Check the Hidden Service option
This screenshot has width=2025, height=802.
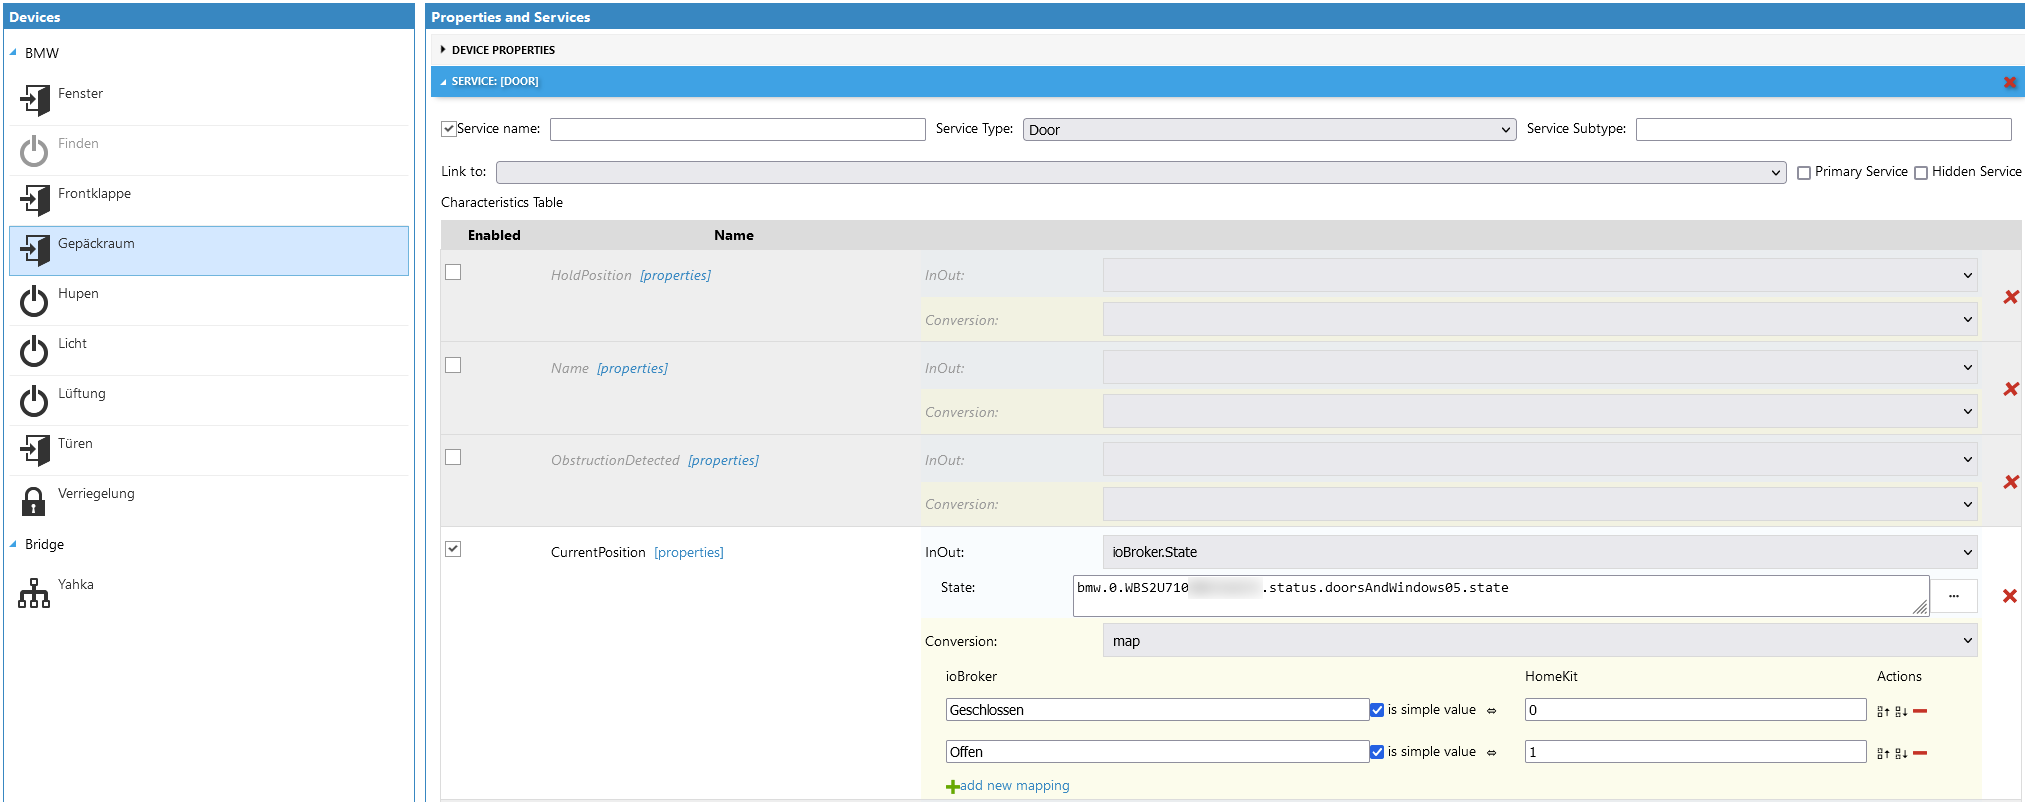click(1921, 173)
